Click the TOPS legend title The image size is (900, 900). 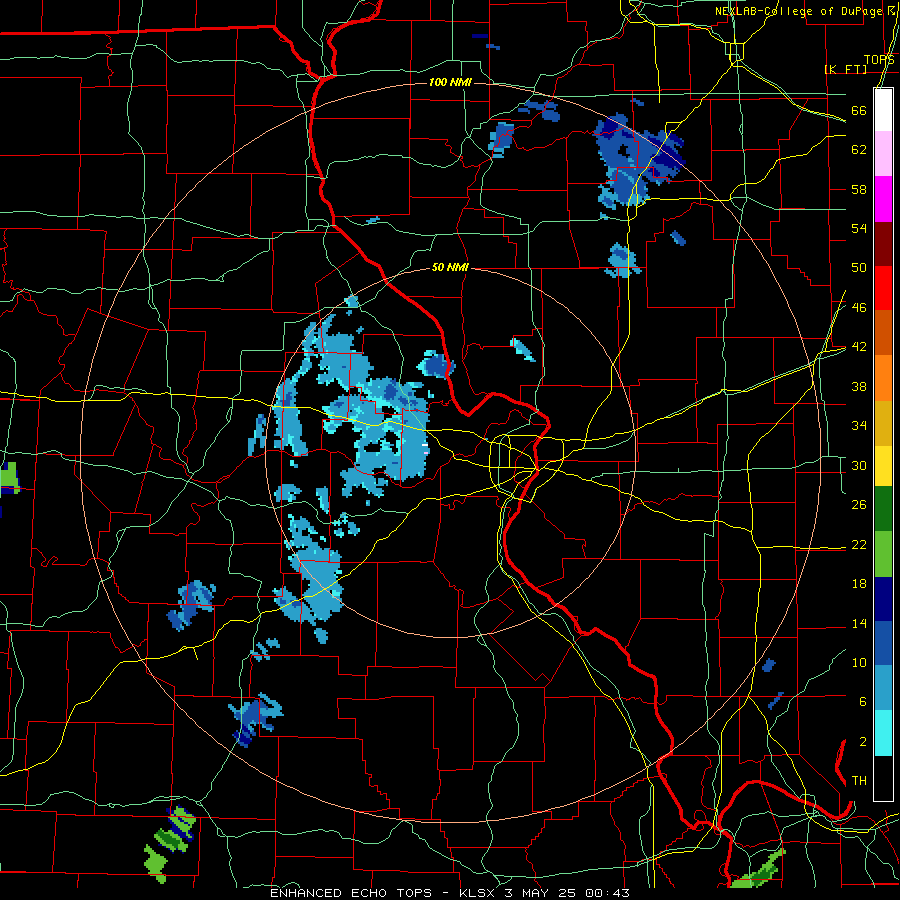pyautogui.click(x=879, y=60)
